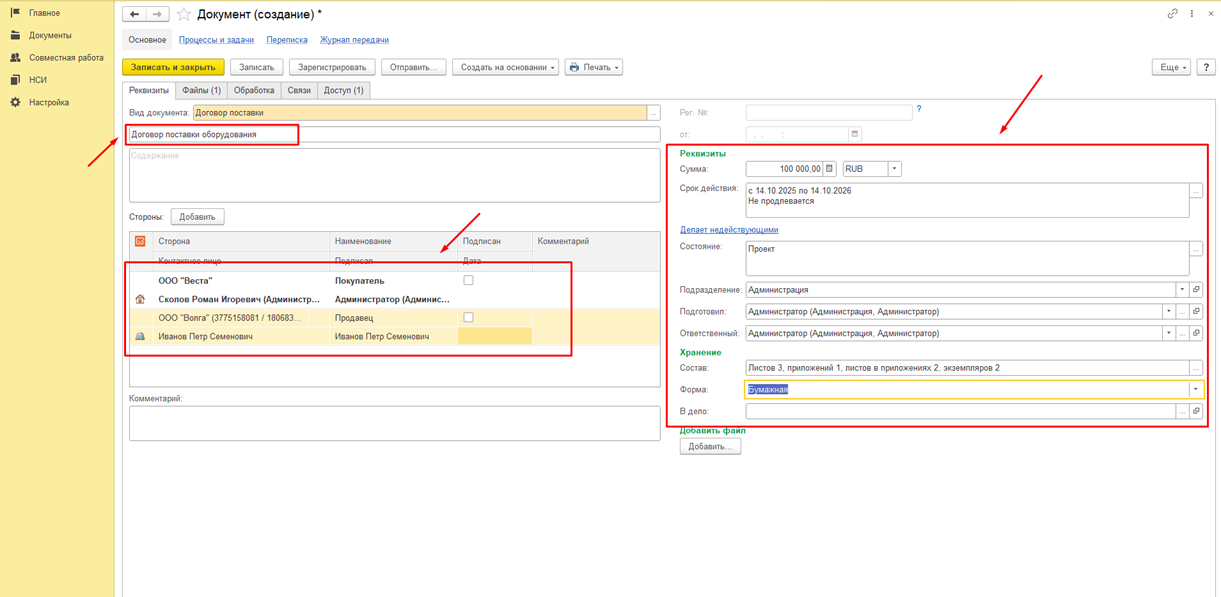Click the forward navigation arrow
This screenshot has height=597, width=1221.
click(x=157, y=15)
